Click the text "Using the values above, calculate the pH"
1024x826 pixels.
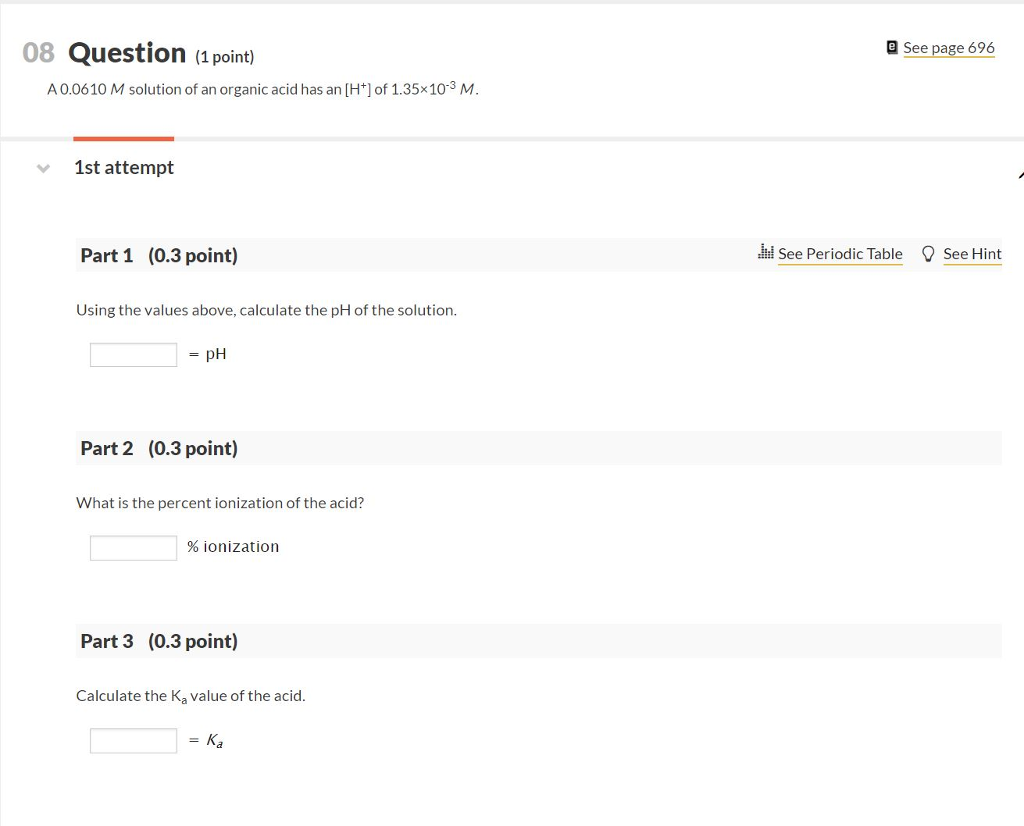(x=213, y=310)
